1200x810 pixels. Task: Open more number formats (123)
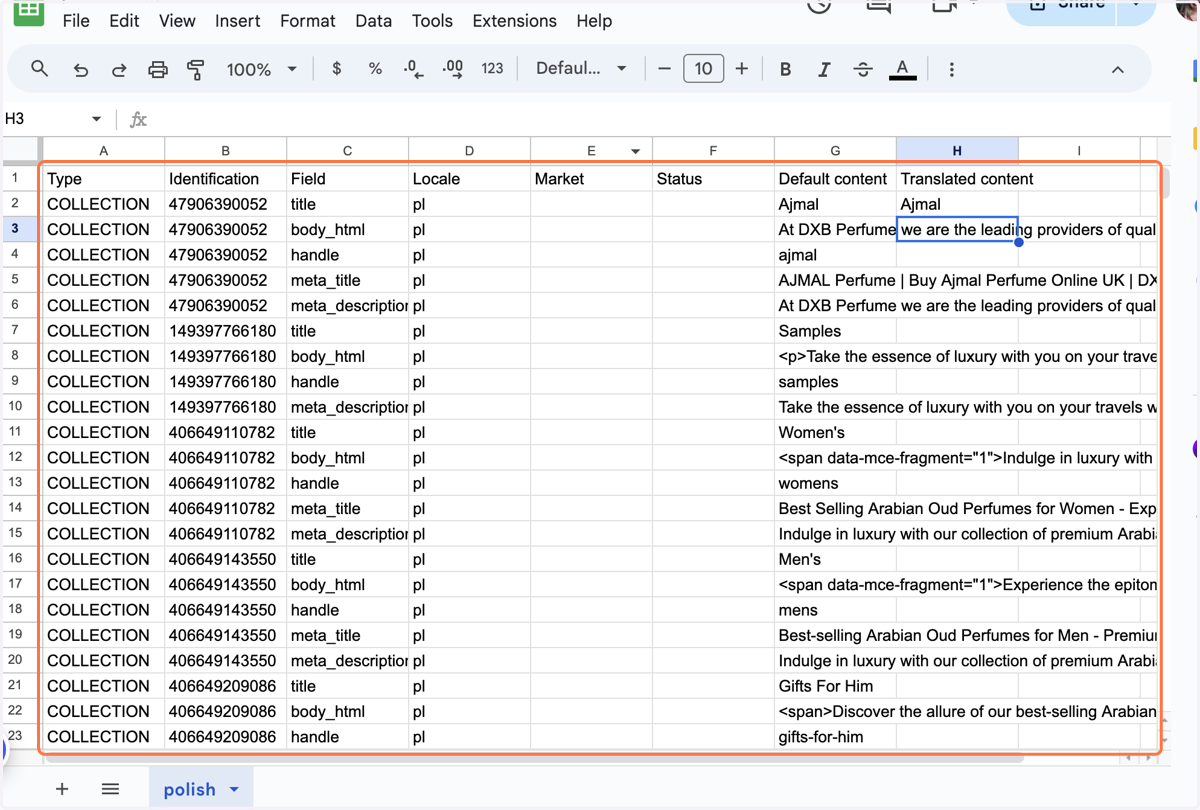point(492,69)
